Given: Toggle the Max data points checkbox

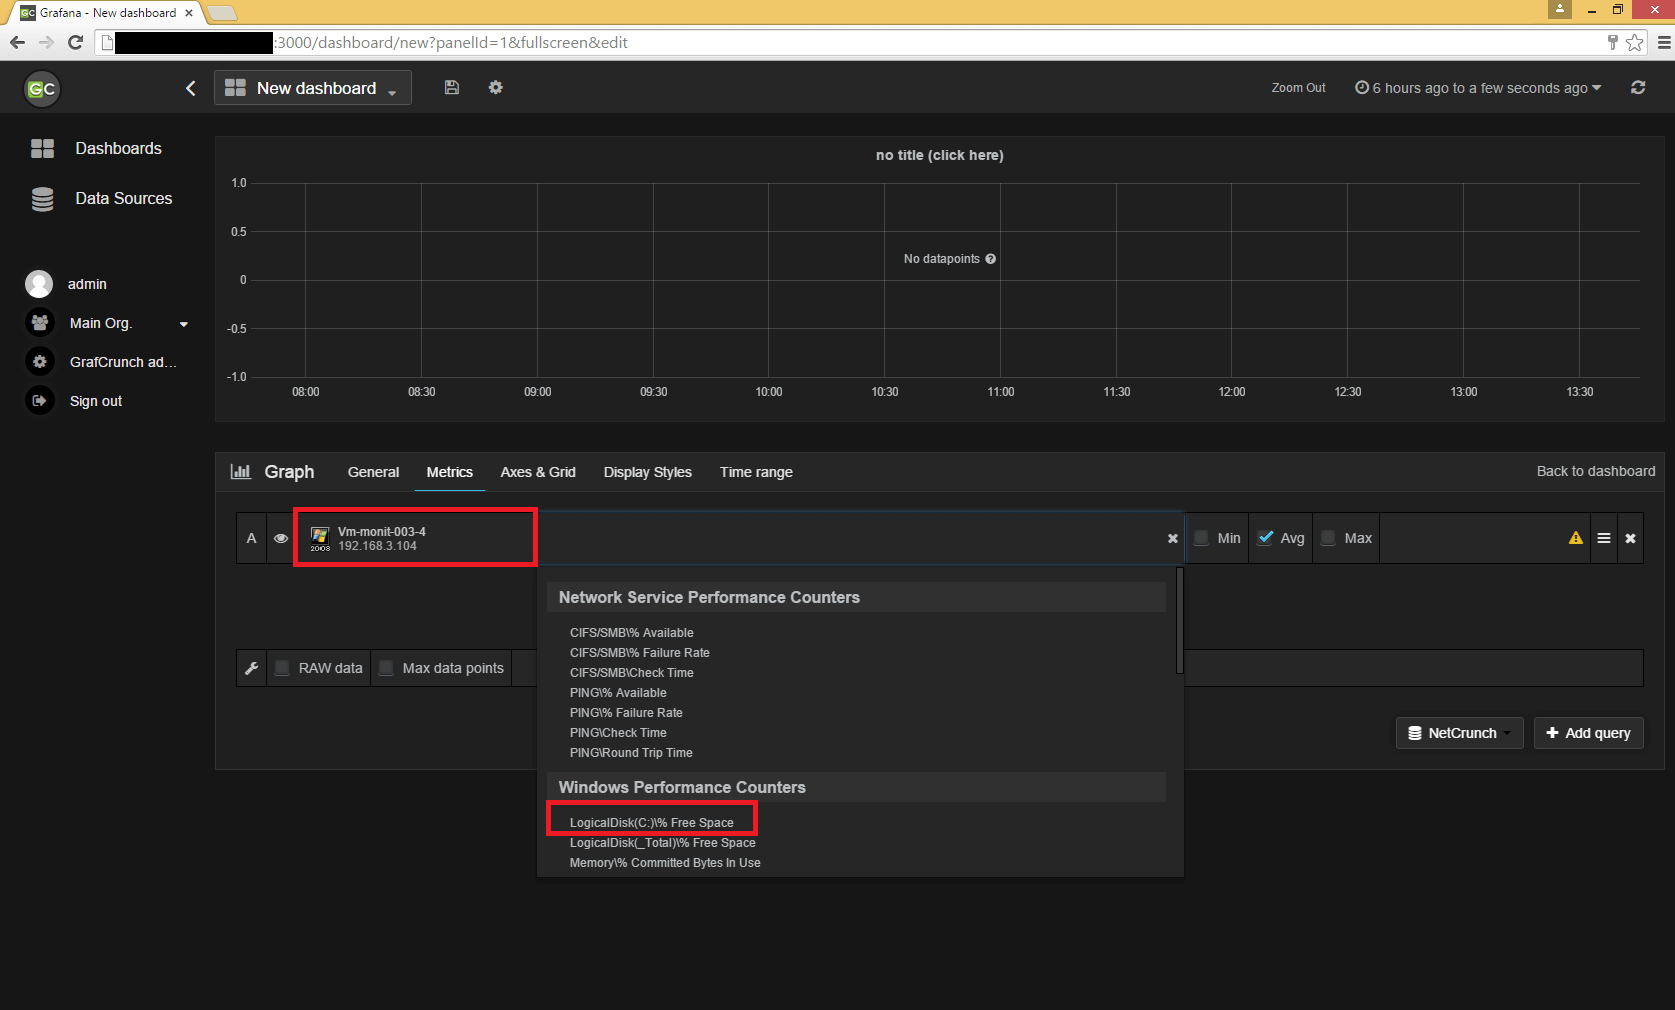Looking at the screenshot, I should point(387,668).
